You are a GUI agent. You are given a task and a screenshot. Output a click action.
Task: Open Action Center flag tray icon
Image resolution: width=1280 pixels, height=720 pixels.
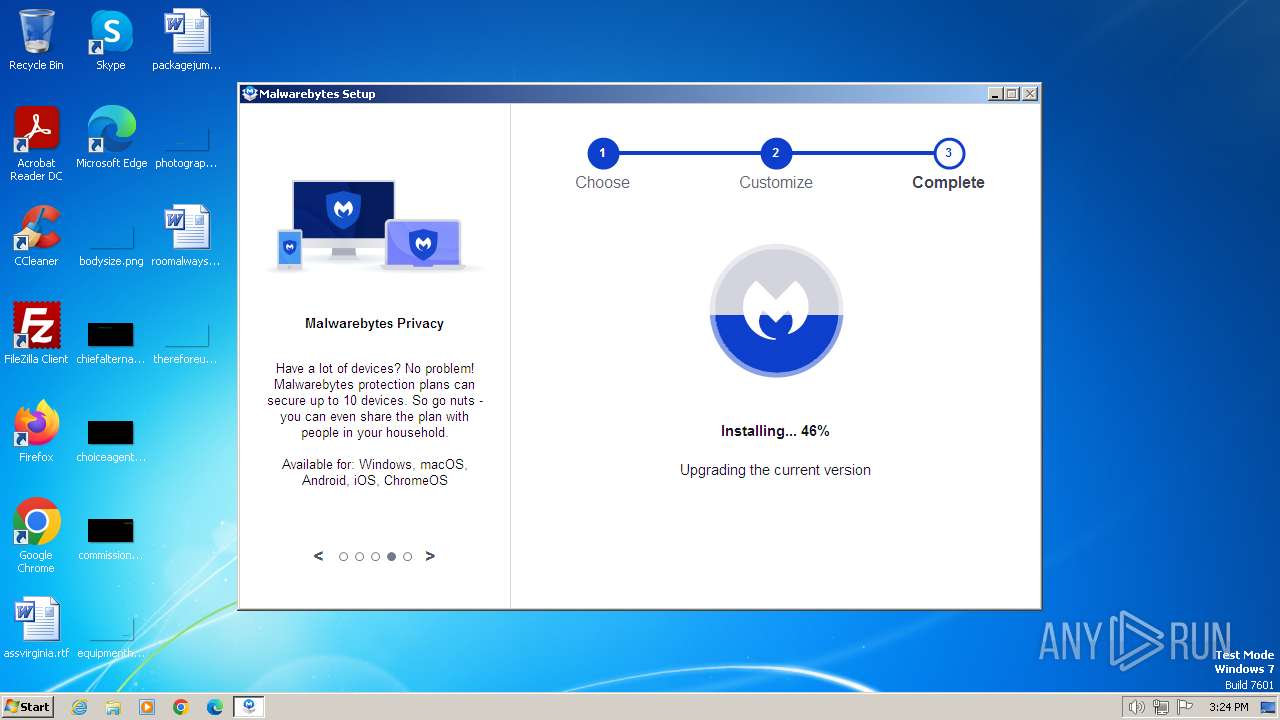click(x=1185, y=707)
